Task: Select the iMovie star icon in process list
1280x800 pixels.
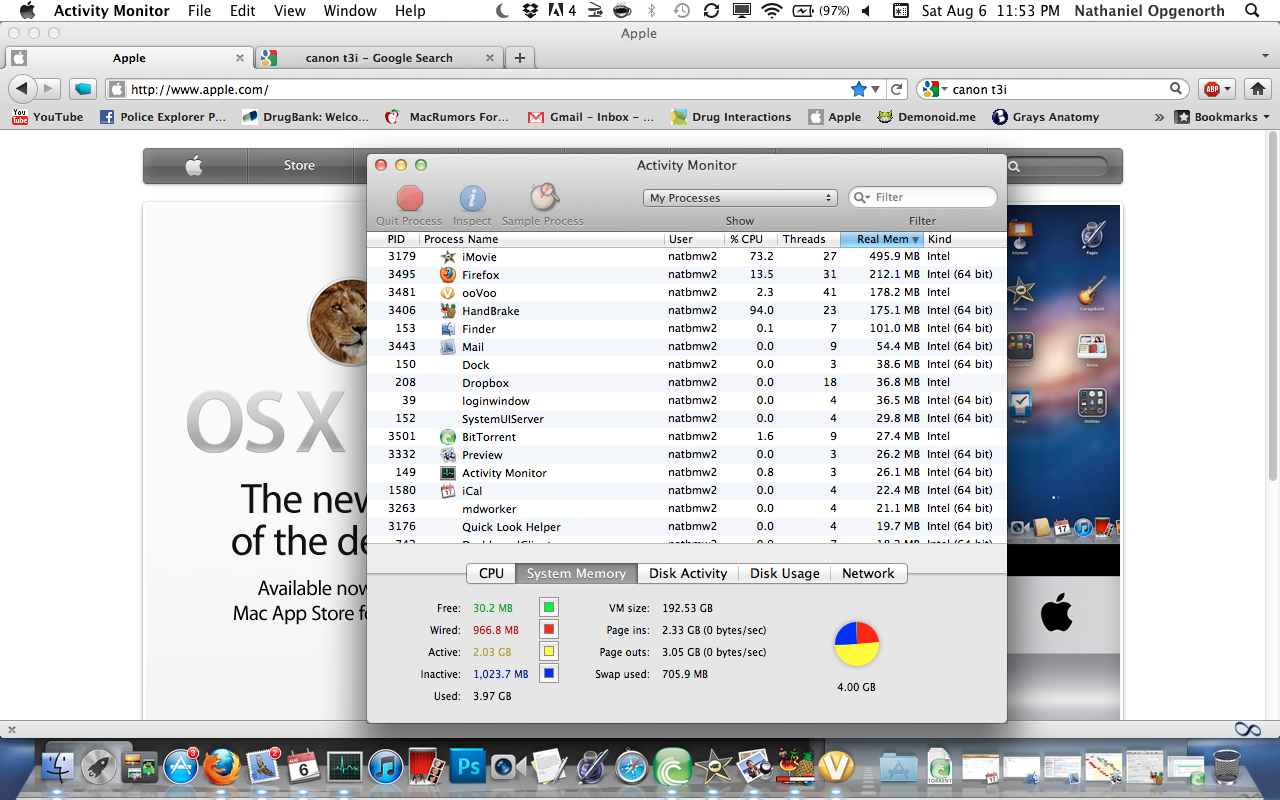Action: click(448, 257)
